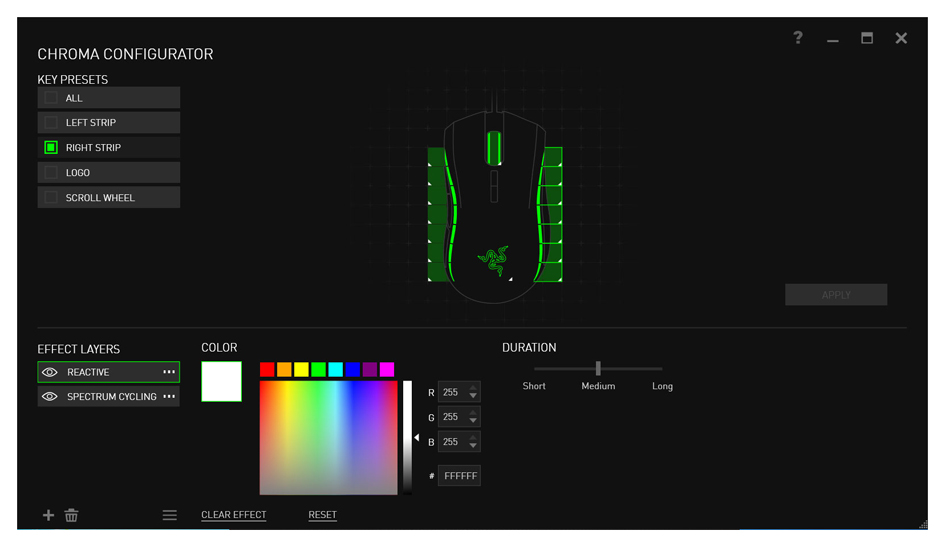Uncheck the RIGHT STRIP preset

(51, 147)
